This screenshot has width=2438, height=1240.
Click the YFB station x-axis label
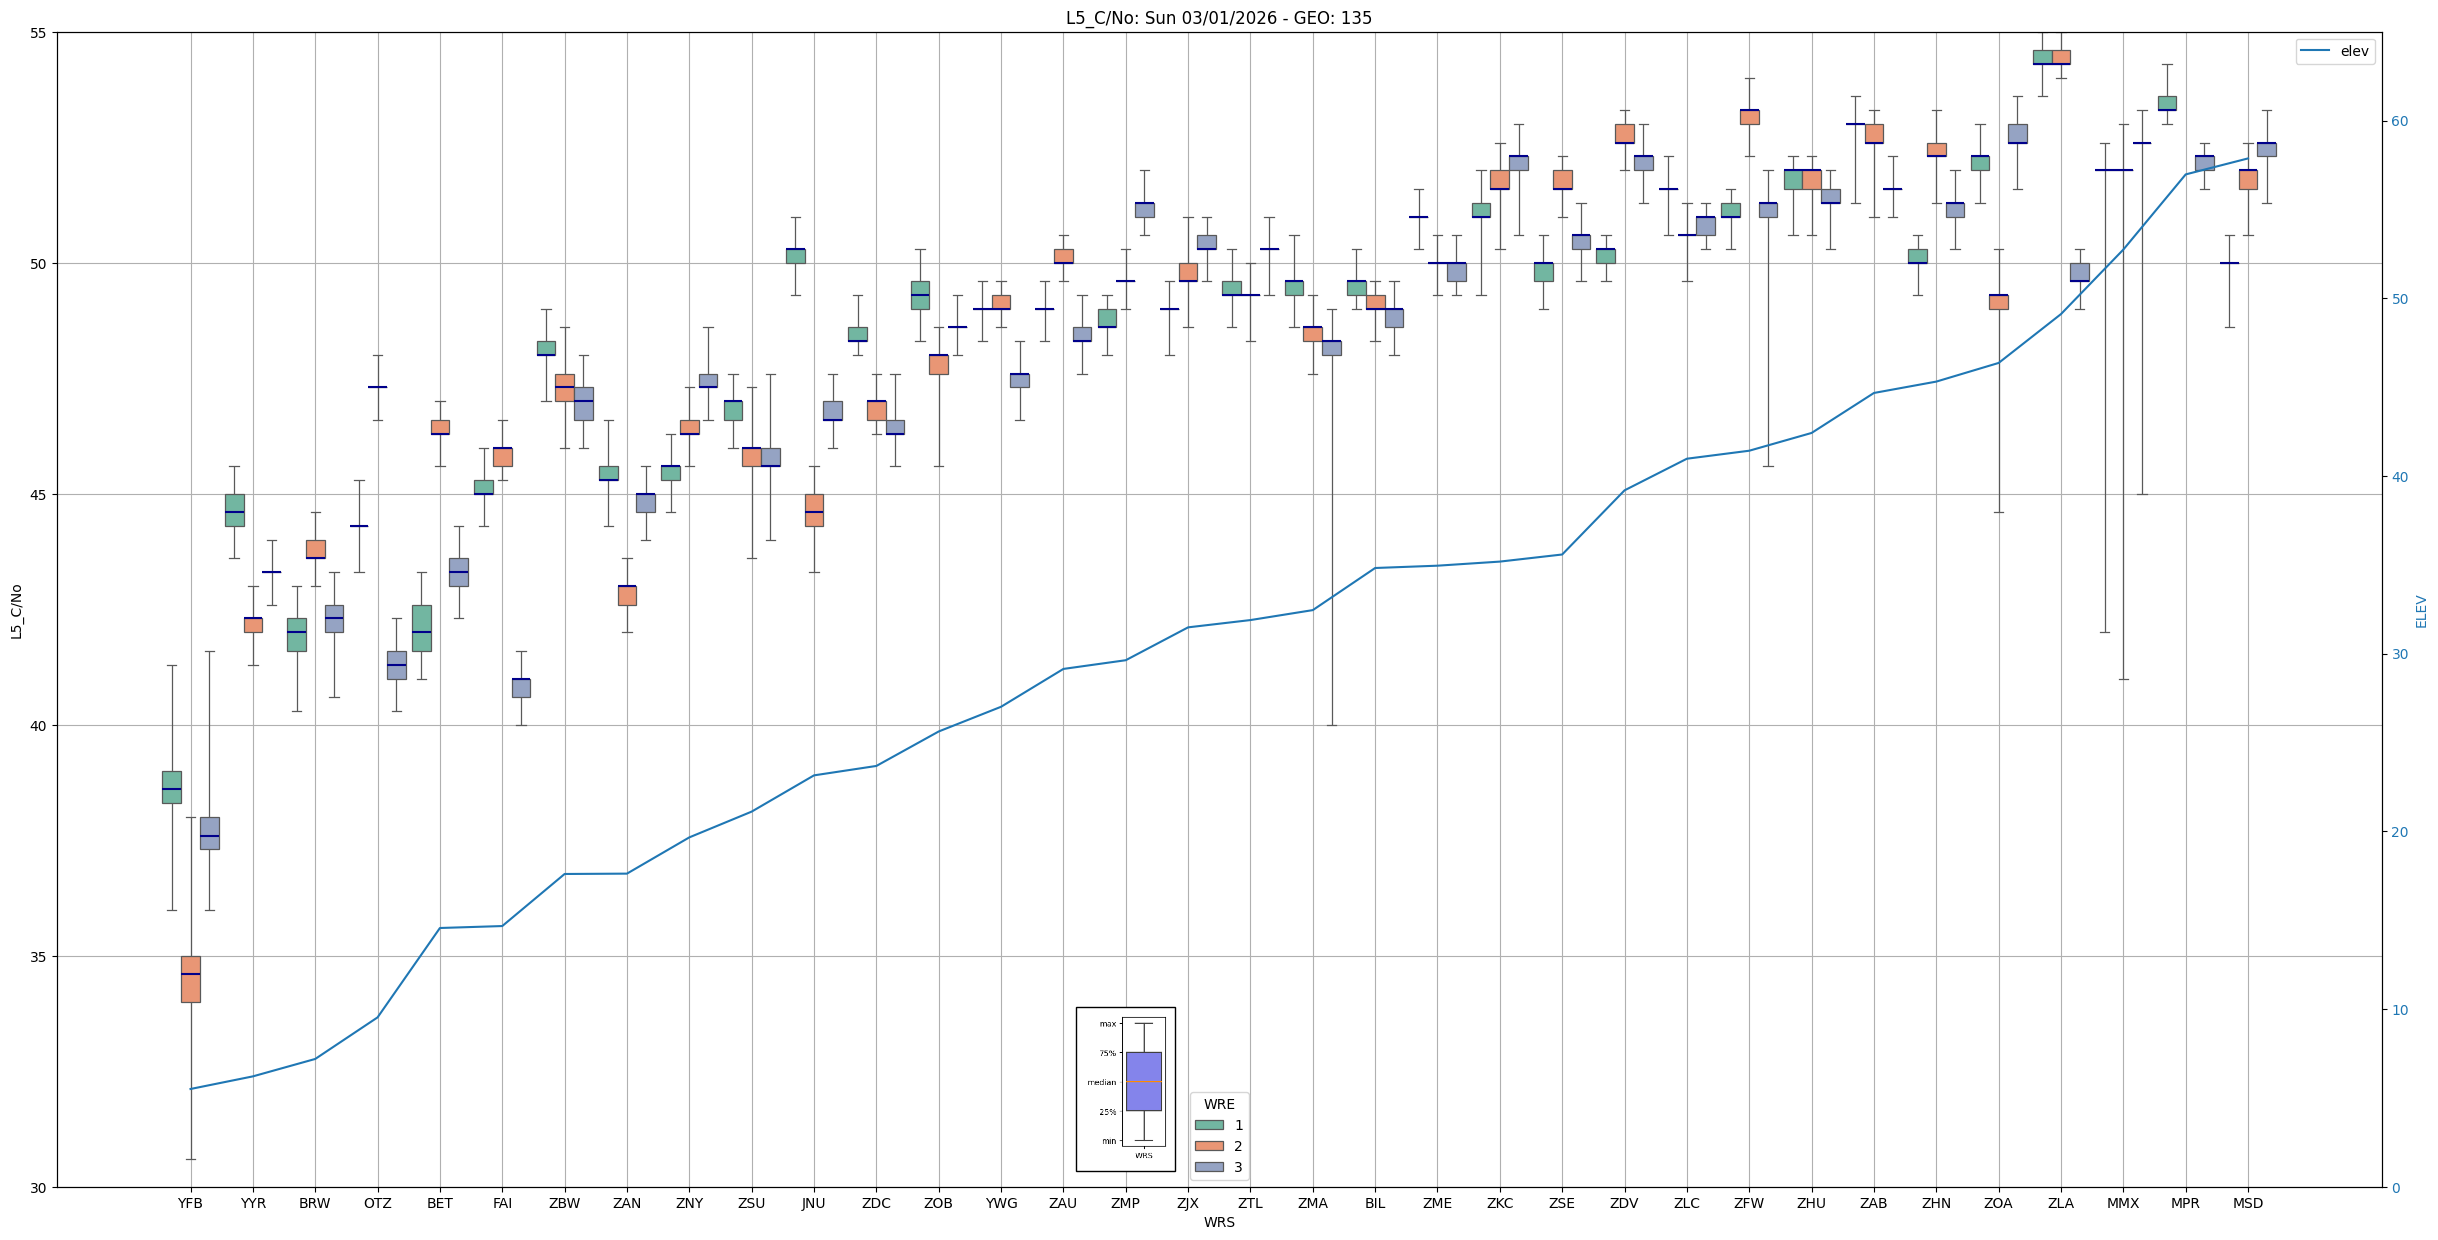pyautogui.click(x=190, y=1203)
